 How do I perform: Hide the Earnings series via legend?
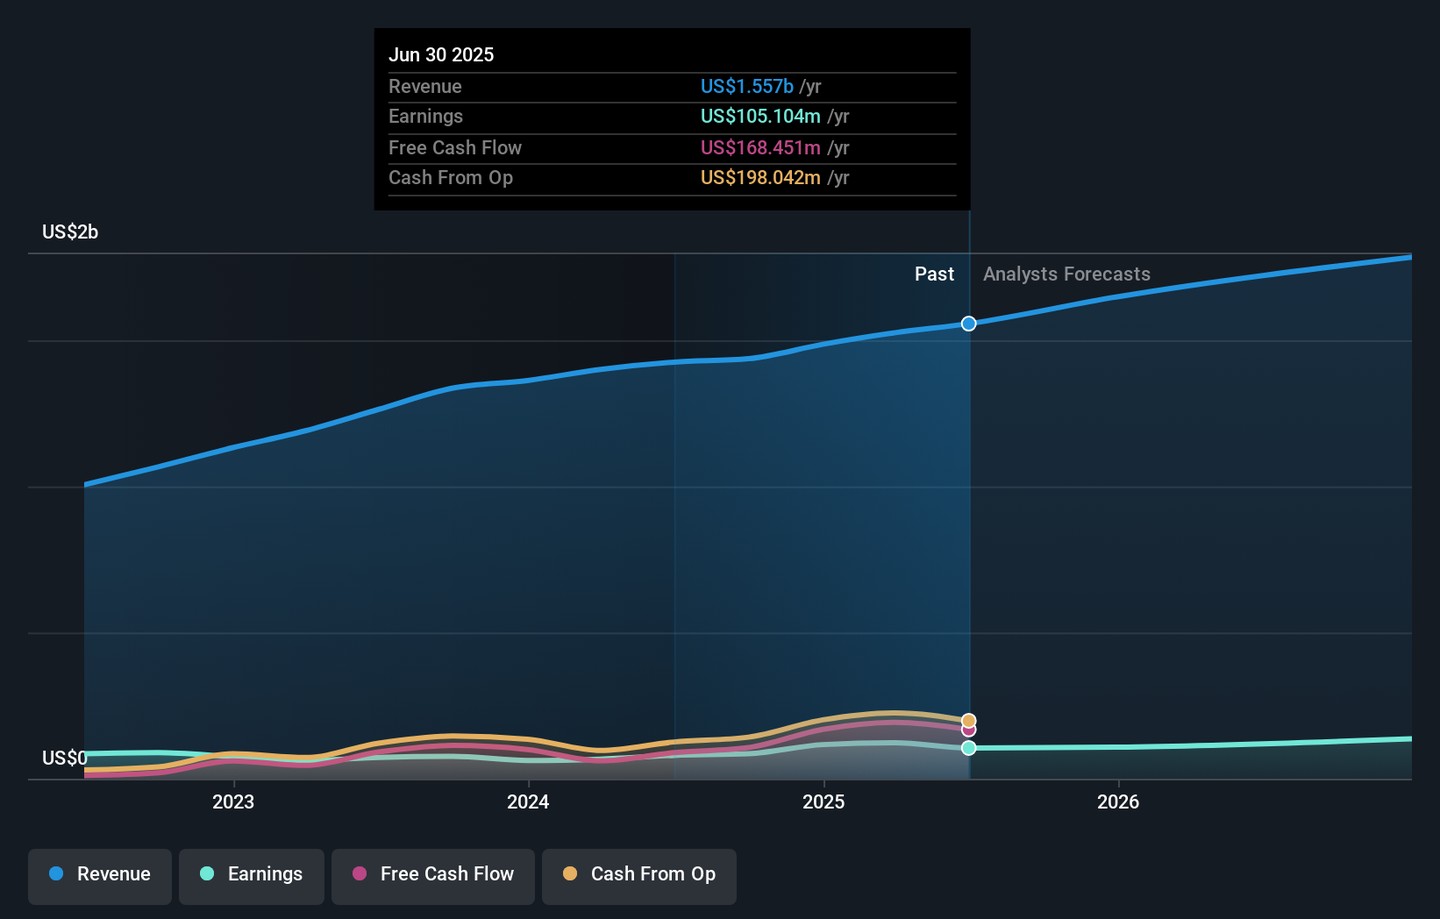(x=251, y=875)
